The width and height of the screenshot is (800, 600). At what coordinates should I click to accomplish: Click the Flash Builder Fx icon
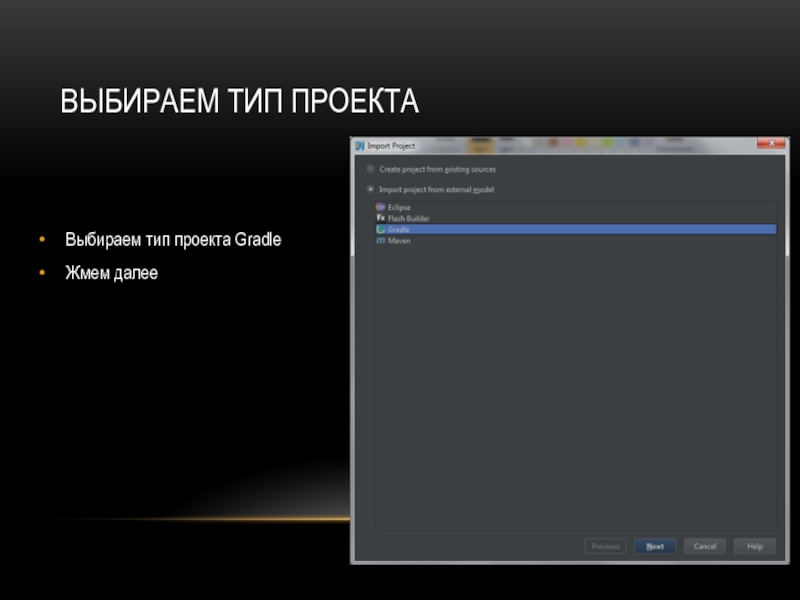pos(381,218)
